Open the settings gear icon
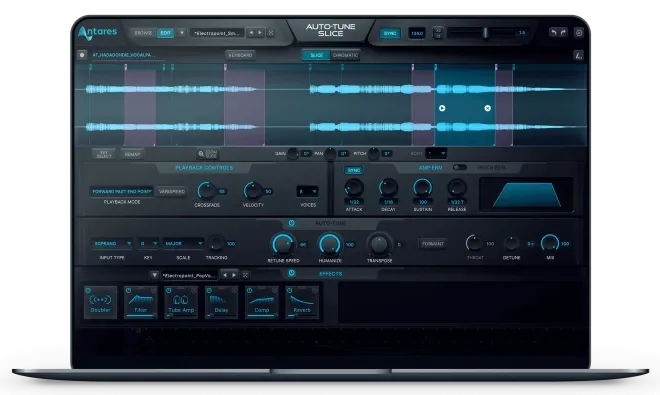Viewport: 660px width, 395px height. [579, 33]
